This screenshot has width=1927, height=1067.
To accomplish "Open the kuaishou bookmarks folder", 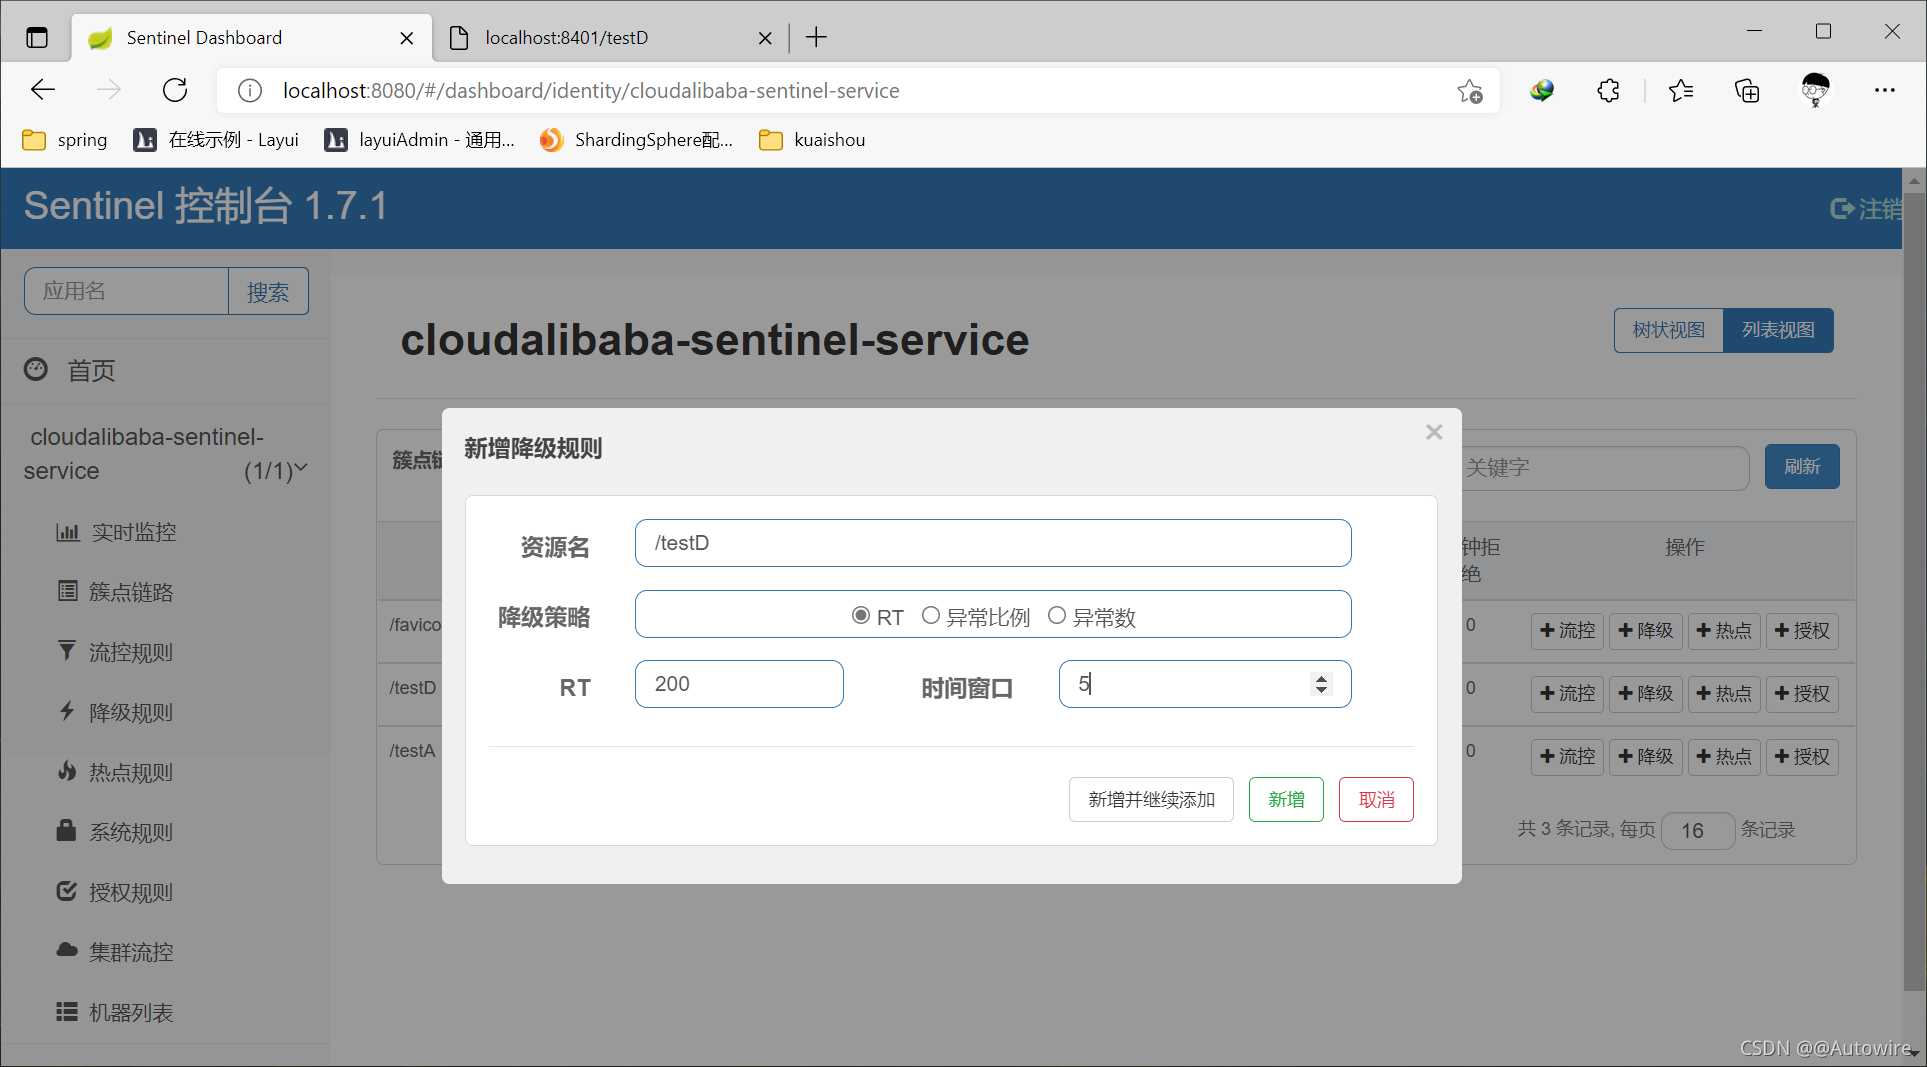I will click(812, 140).
